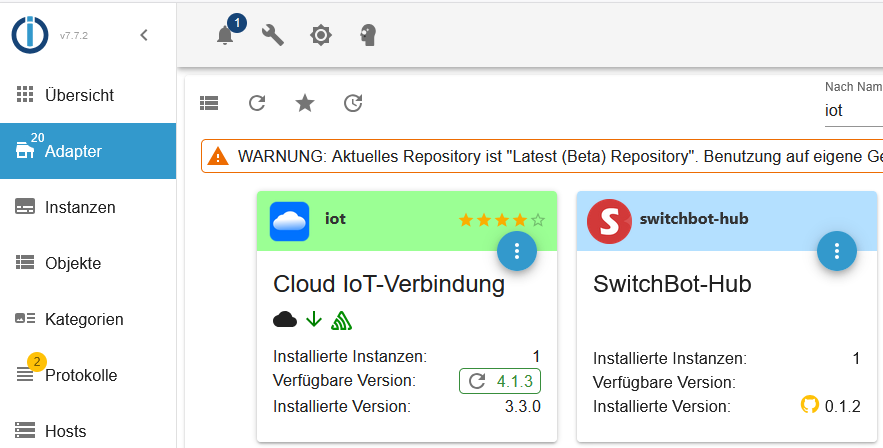Click the ioBroker logo
Image resolution: width=883 pixels, height=448 pixels.
pos(30,35)
